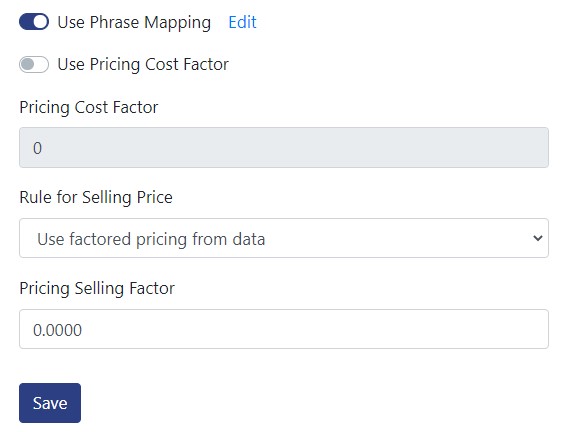Click the grey knob of Cost Factor switch
Image resolution: width=582 pixels, height=432 pixels.
[27, 65]
